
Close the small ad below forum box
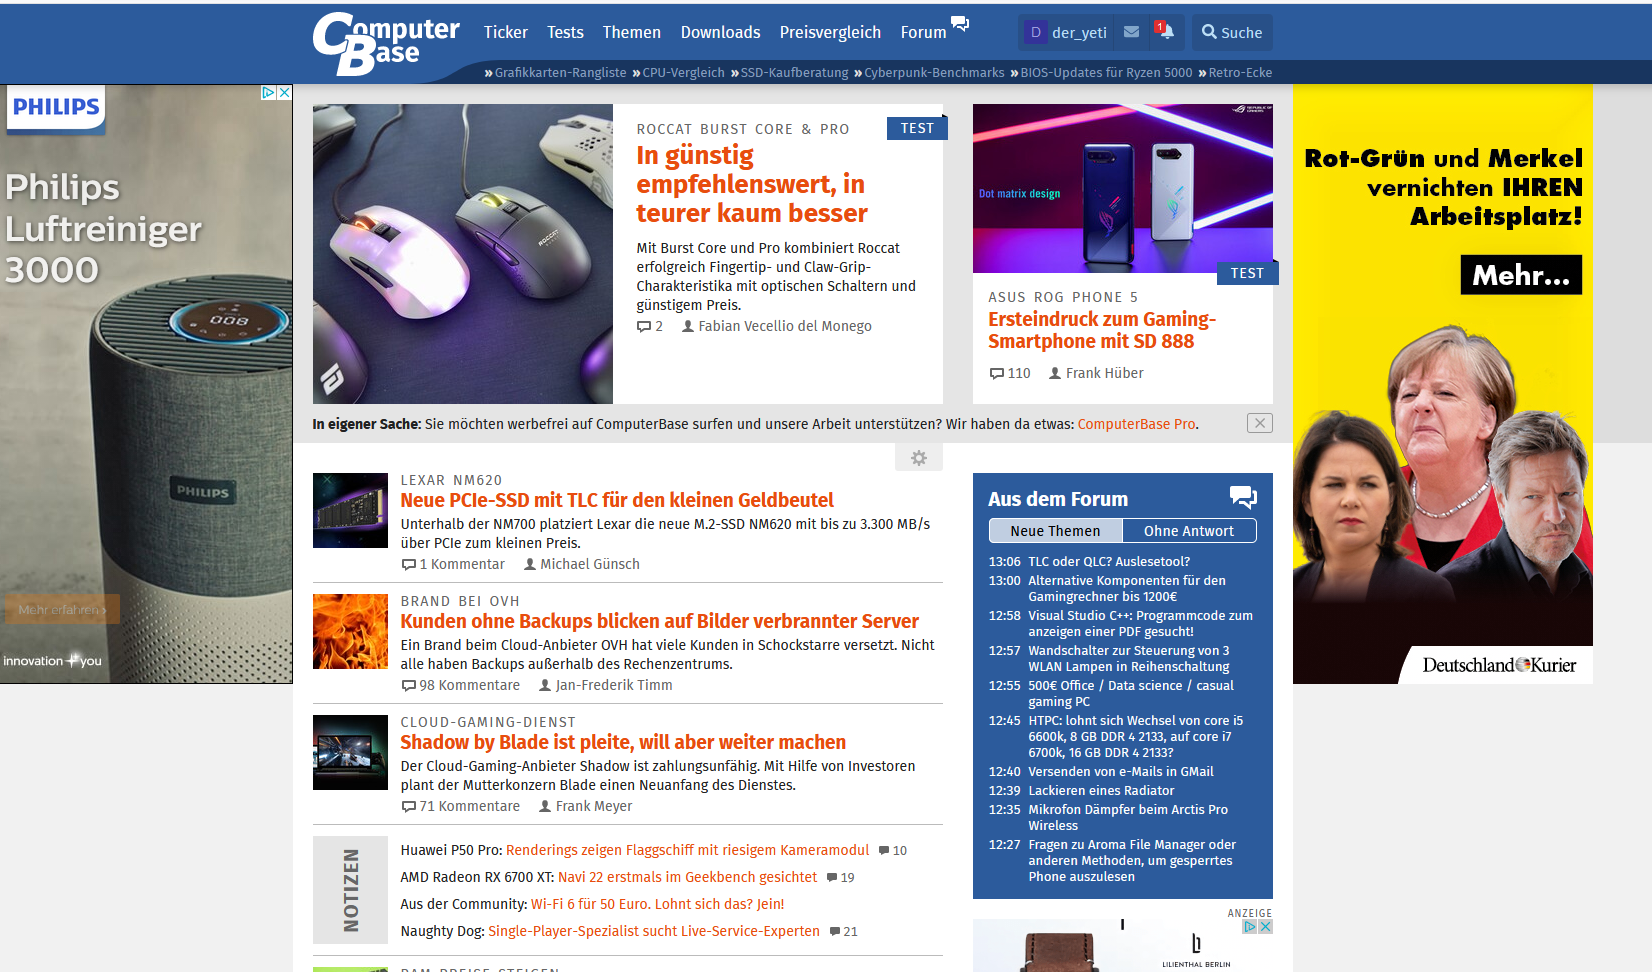[x=1266, y=927]
